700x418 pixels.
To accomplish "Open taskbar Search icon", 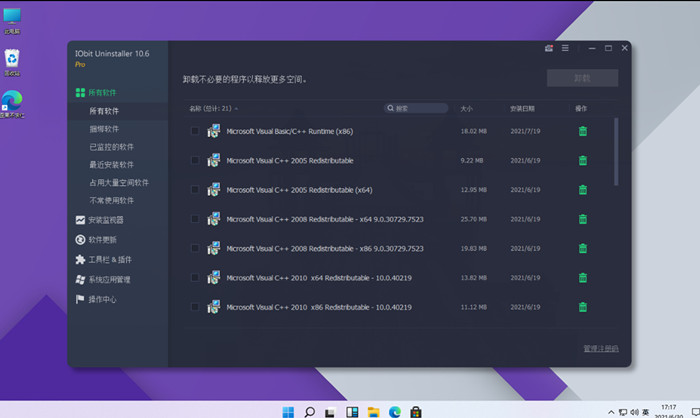I will (309, 412).
